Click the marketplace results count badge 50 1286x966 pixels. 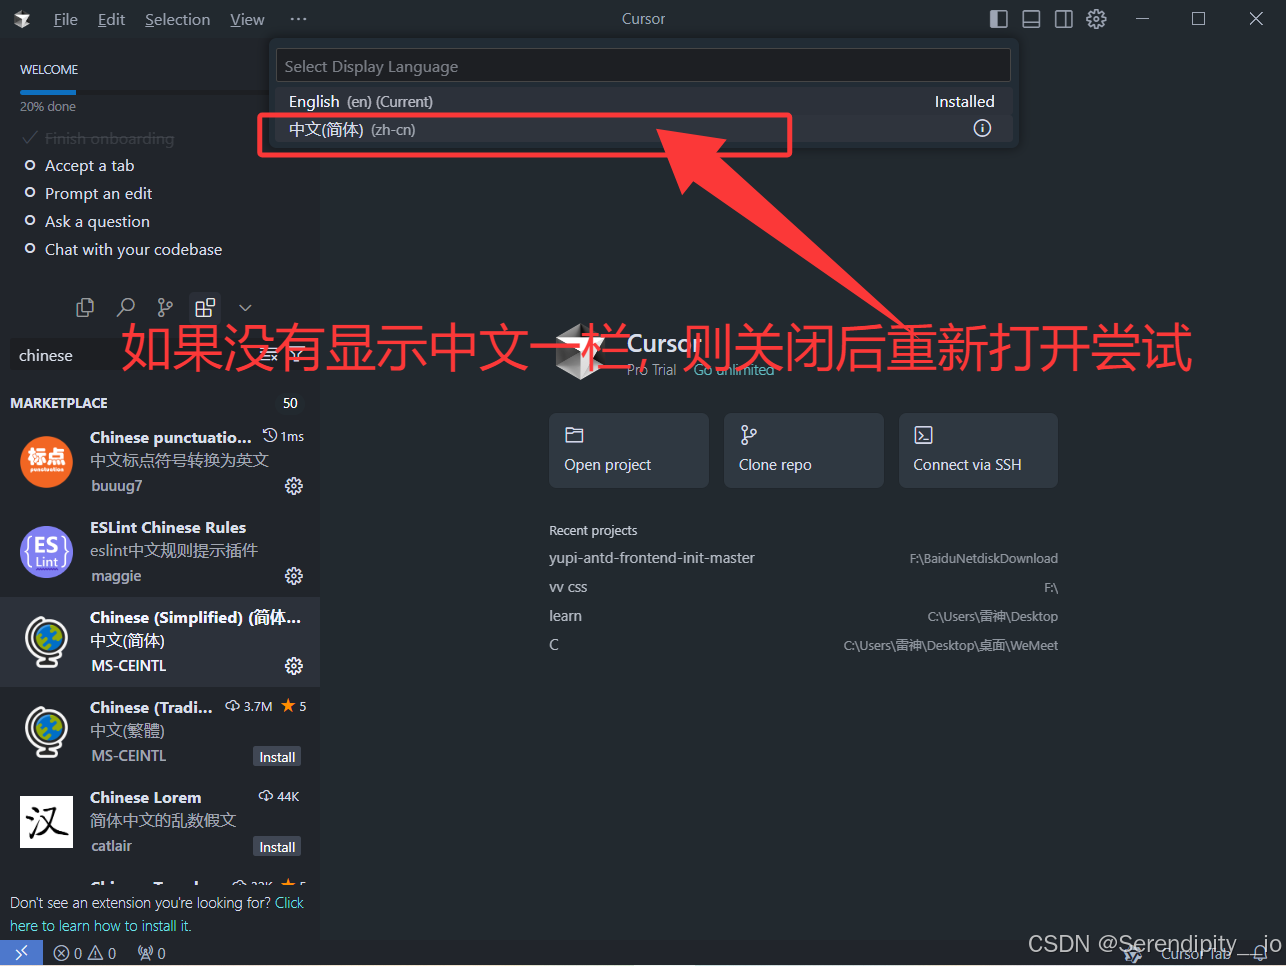tap(290, 403)
